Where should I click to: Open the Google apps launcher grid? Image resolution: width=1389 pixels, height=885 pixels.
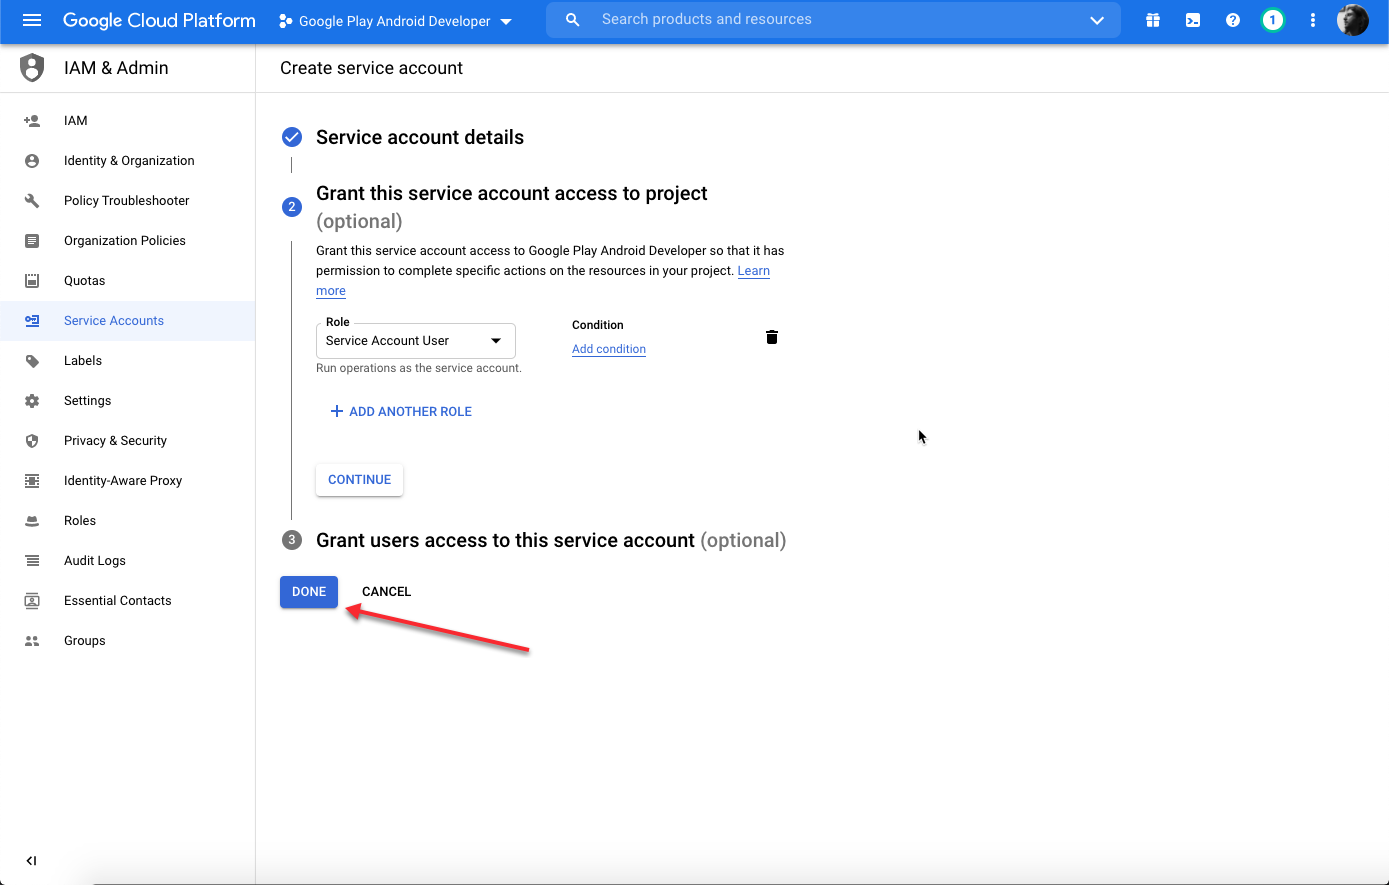coord(1152,20)
